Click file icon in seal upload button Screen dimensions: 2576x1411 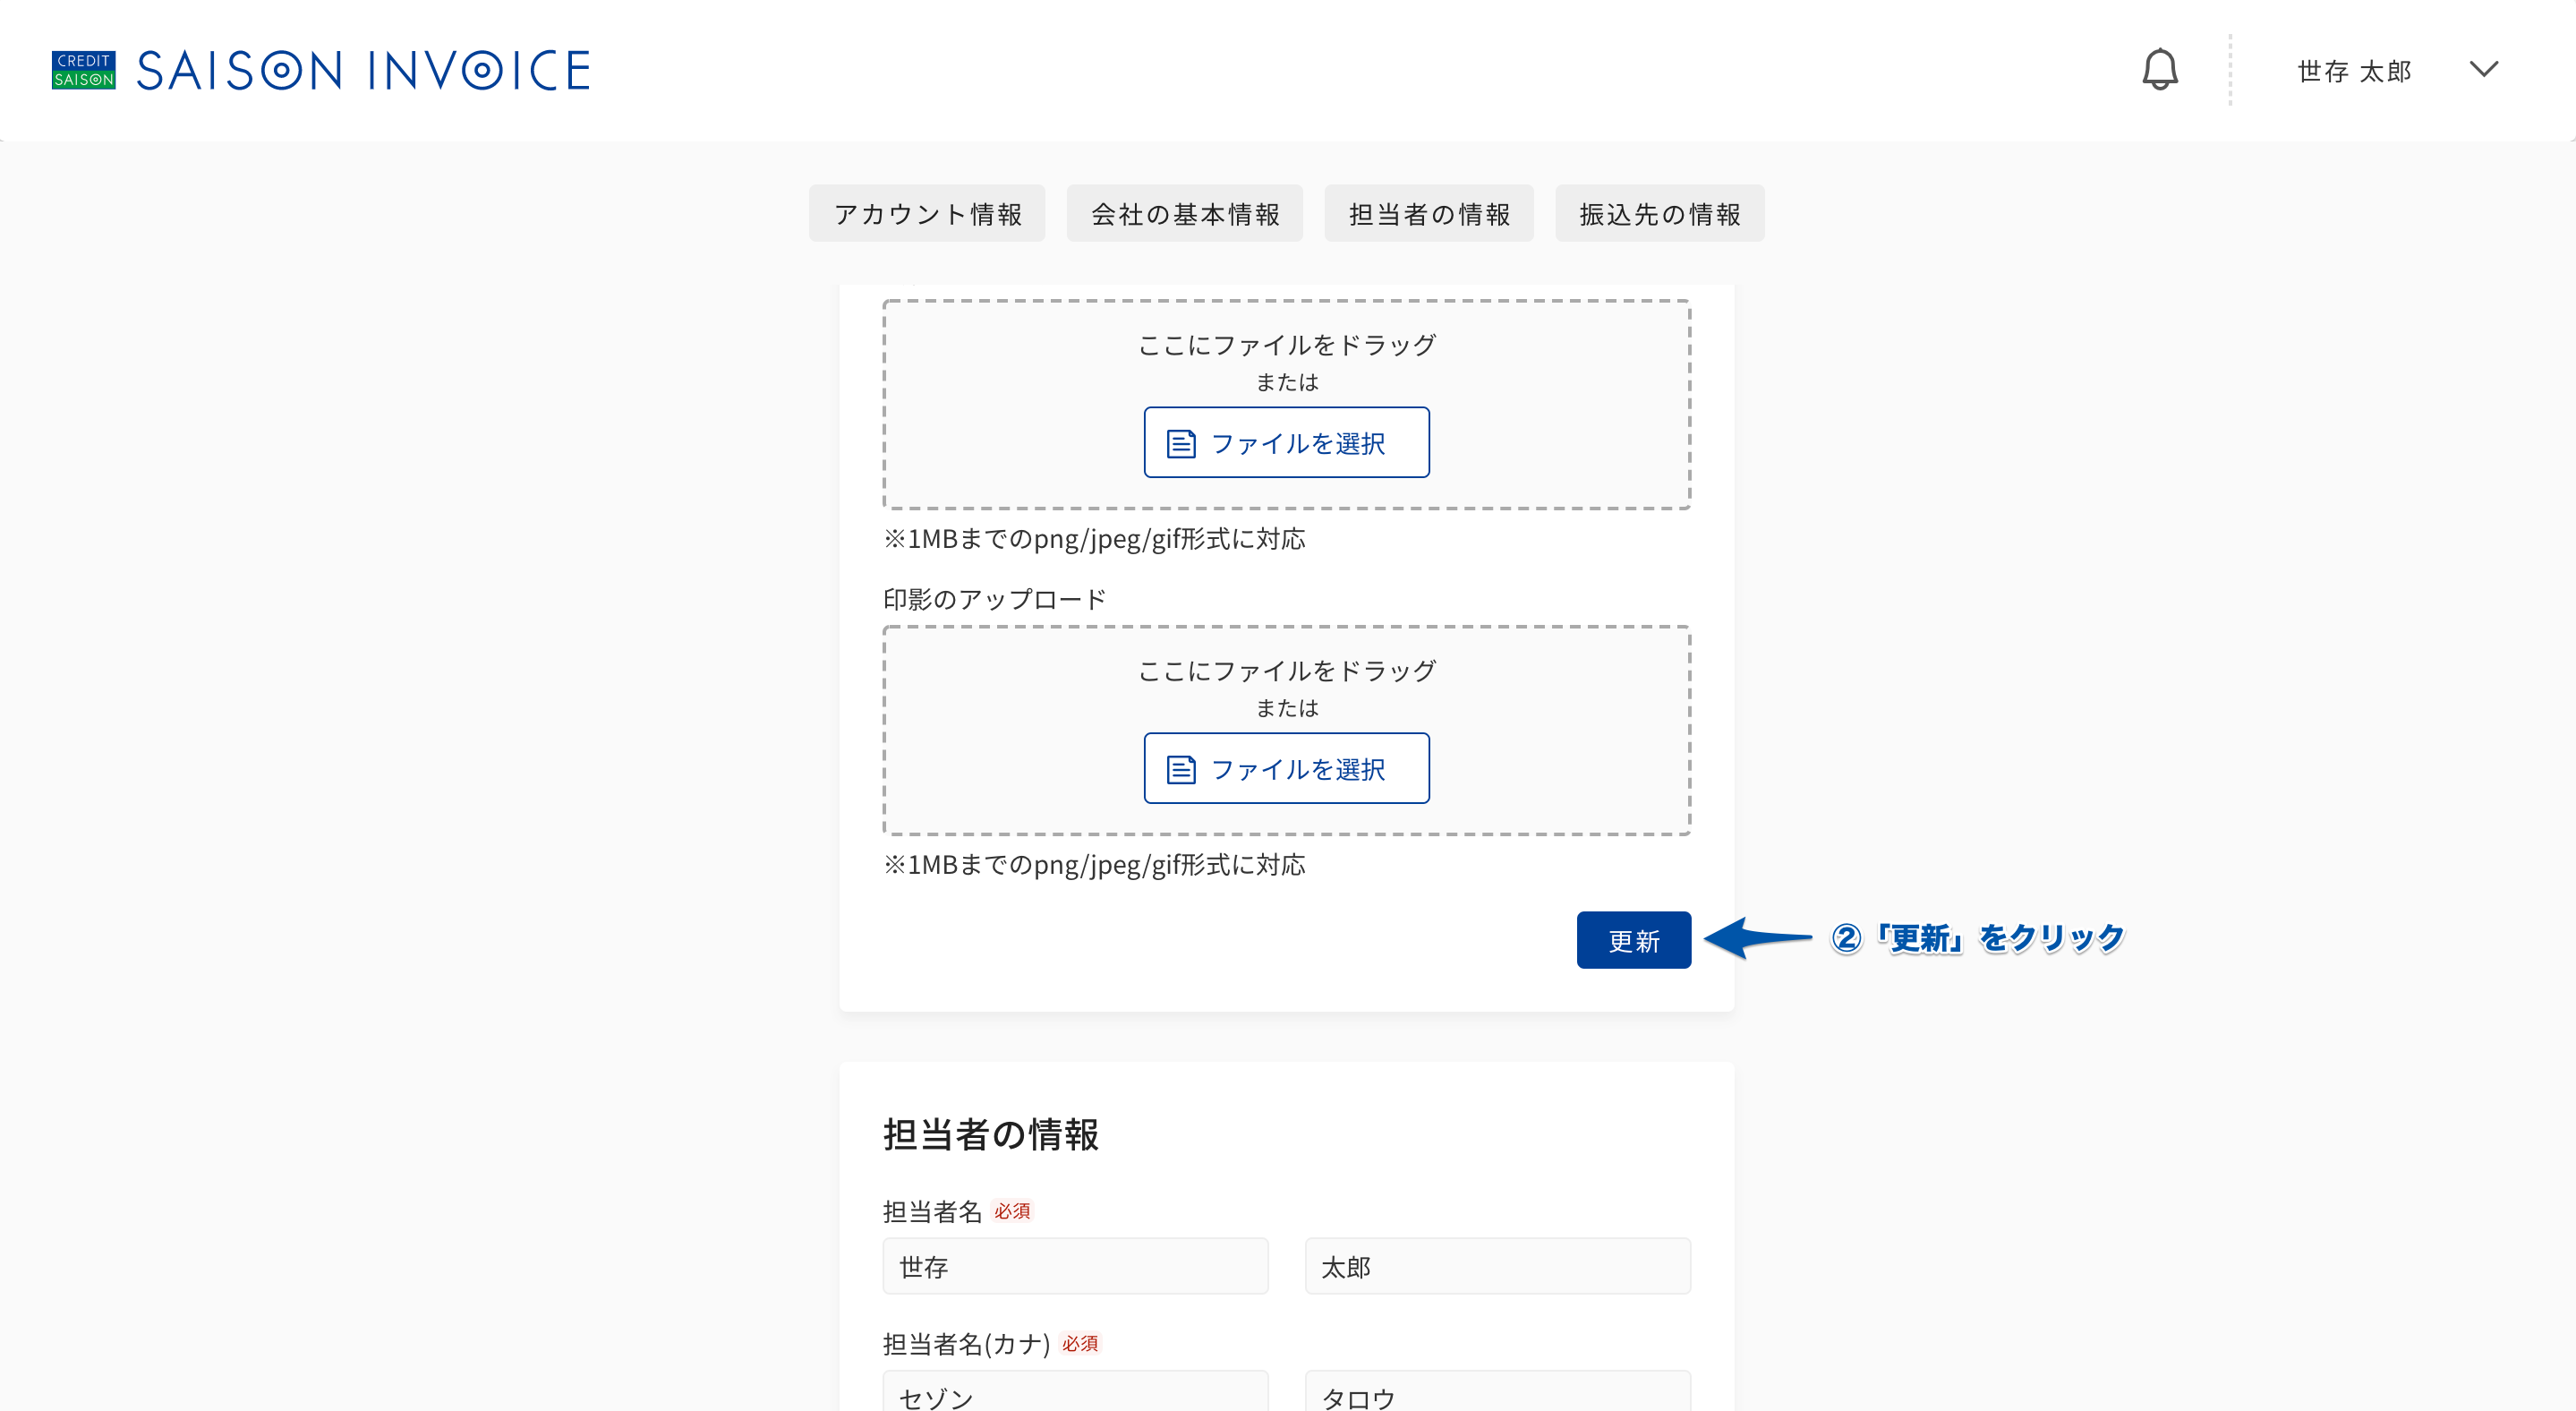click(1181, 769)
